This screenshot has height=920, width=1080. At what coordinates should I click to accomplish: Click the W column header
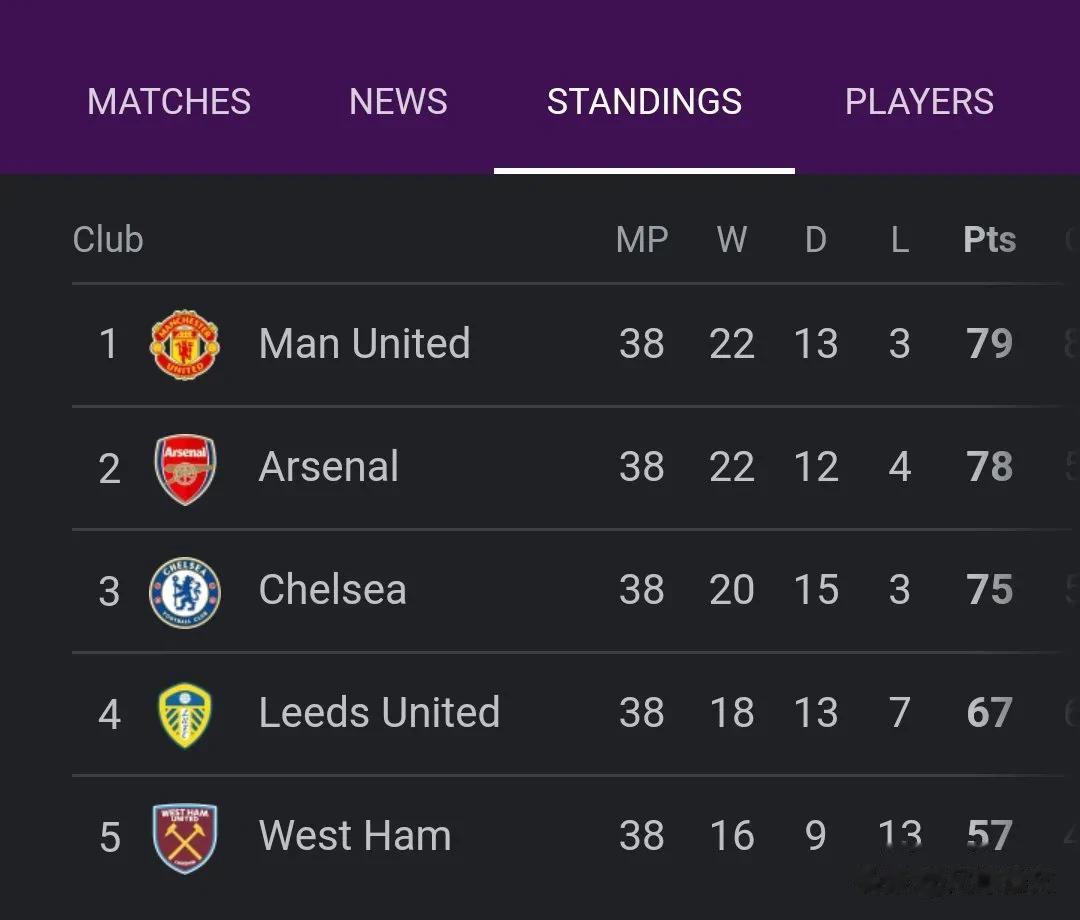pos(731,240)
